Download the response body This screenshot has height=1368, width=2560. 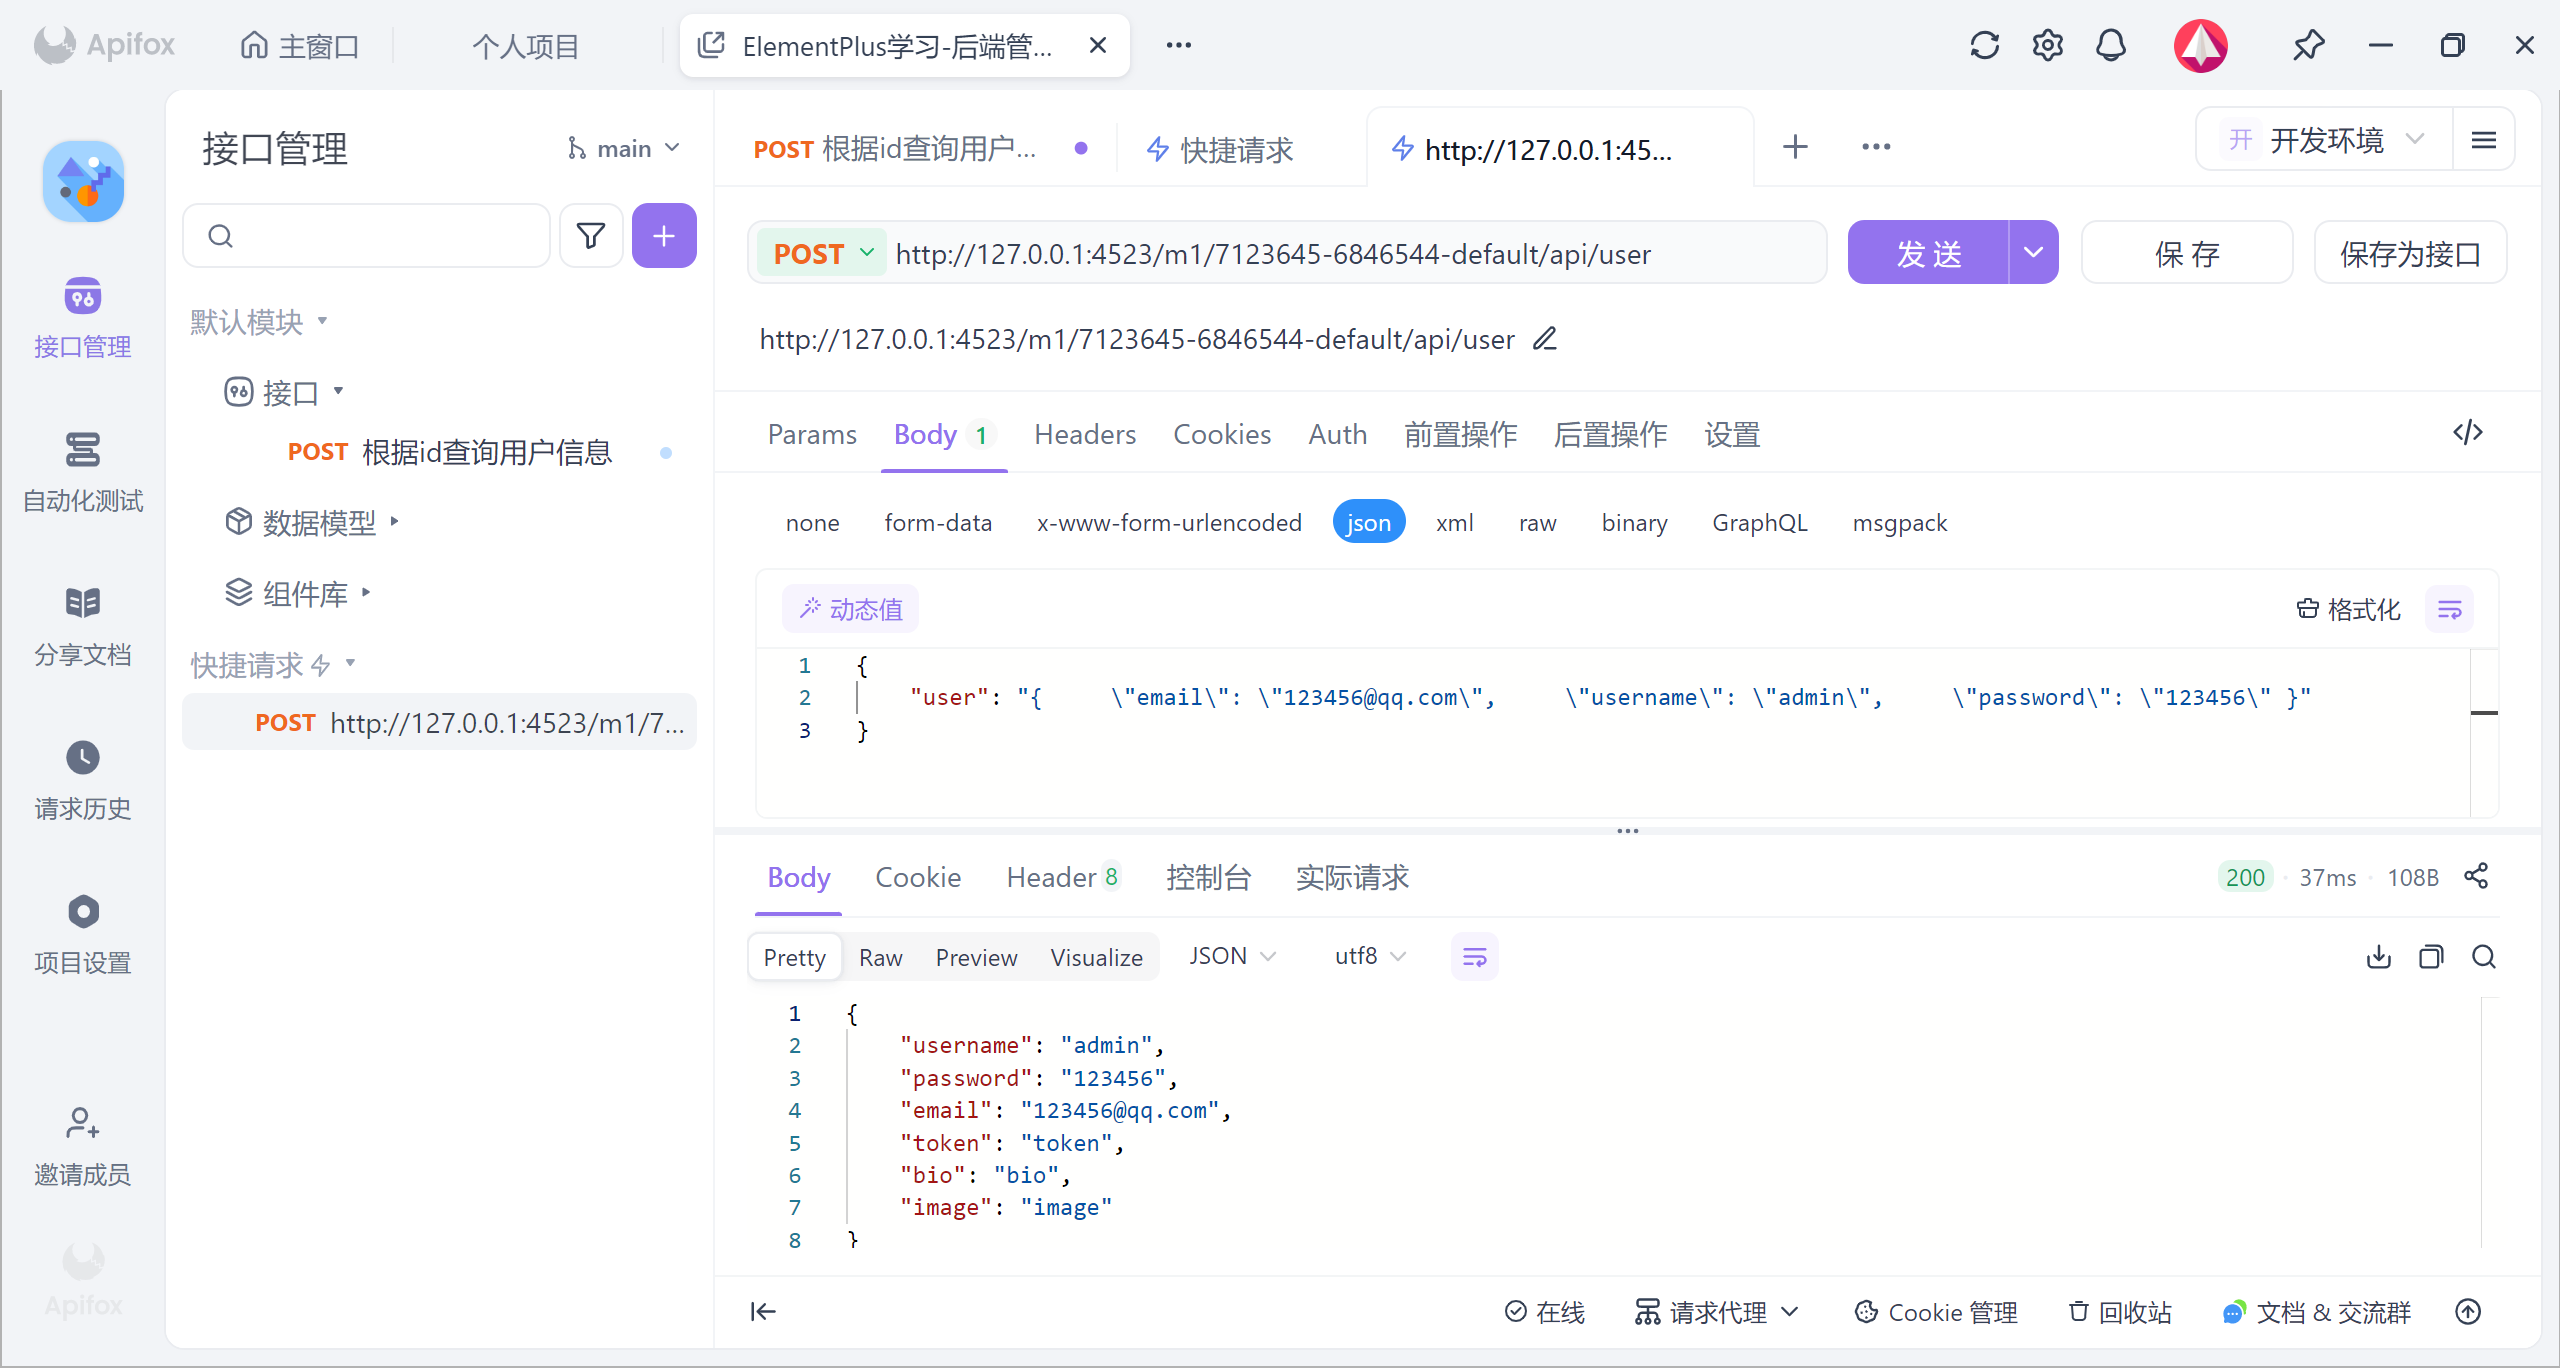[2379, 957]
